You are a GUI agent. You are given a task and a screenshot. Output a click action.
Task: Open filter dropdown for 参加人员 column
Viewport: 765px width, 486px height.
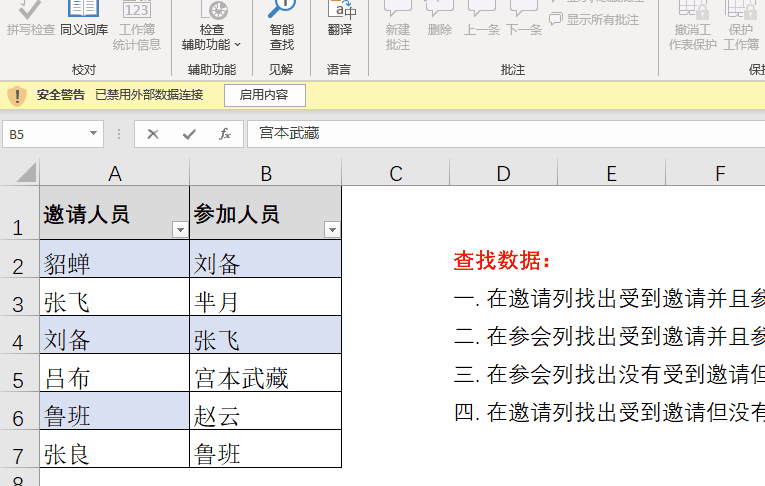coord(331,230)
